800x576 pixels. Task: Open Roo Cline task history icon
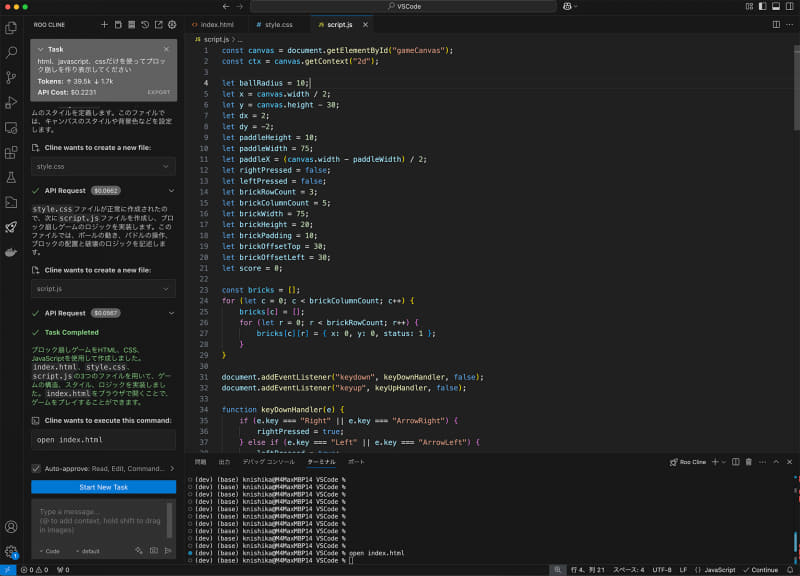tap(144, 23)
